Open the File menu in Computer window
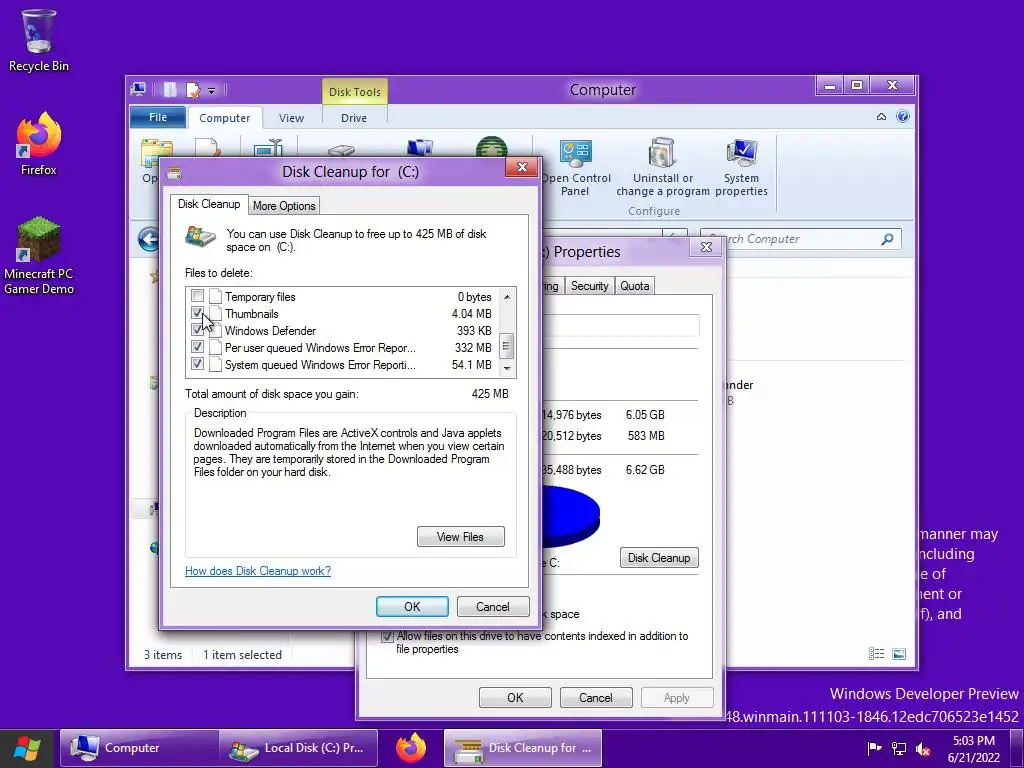Viewport: 1024px width, 768px height. tap(158, 118)
